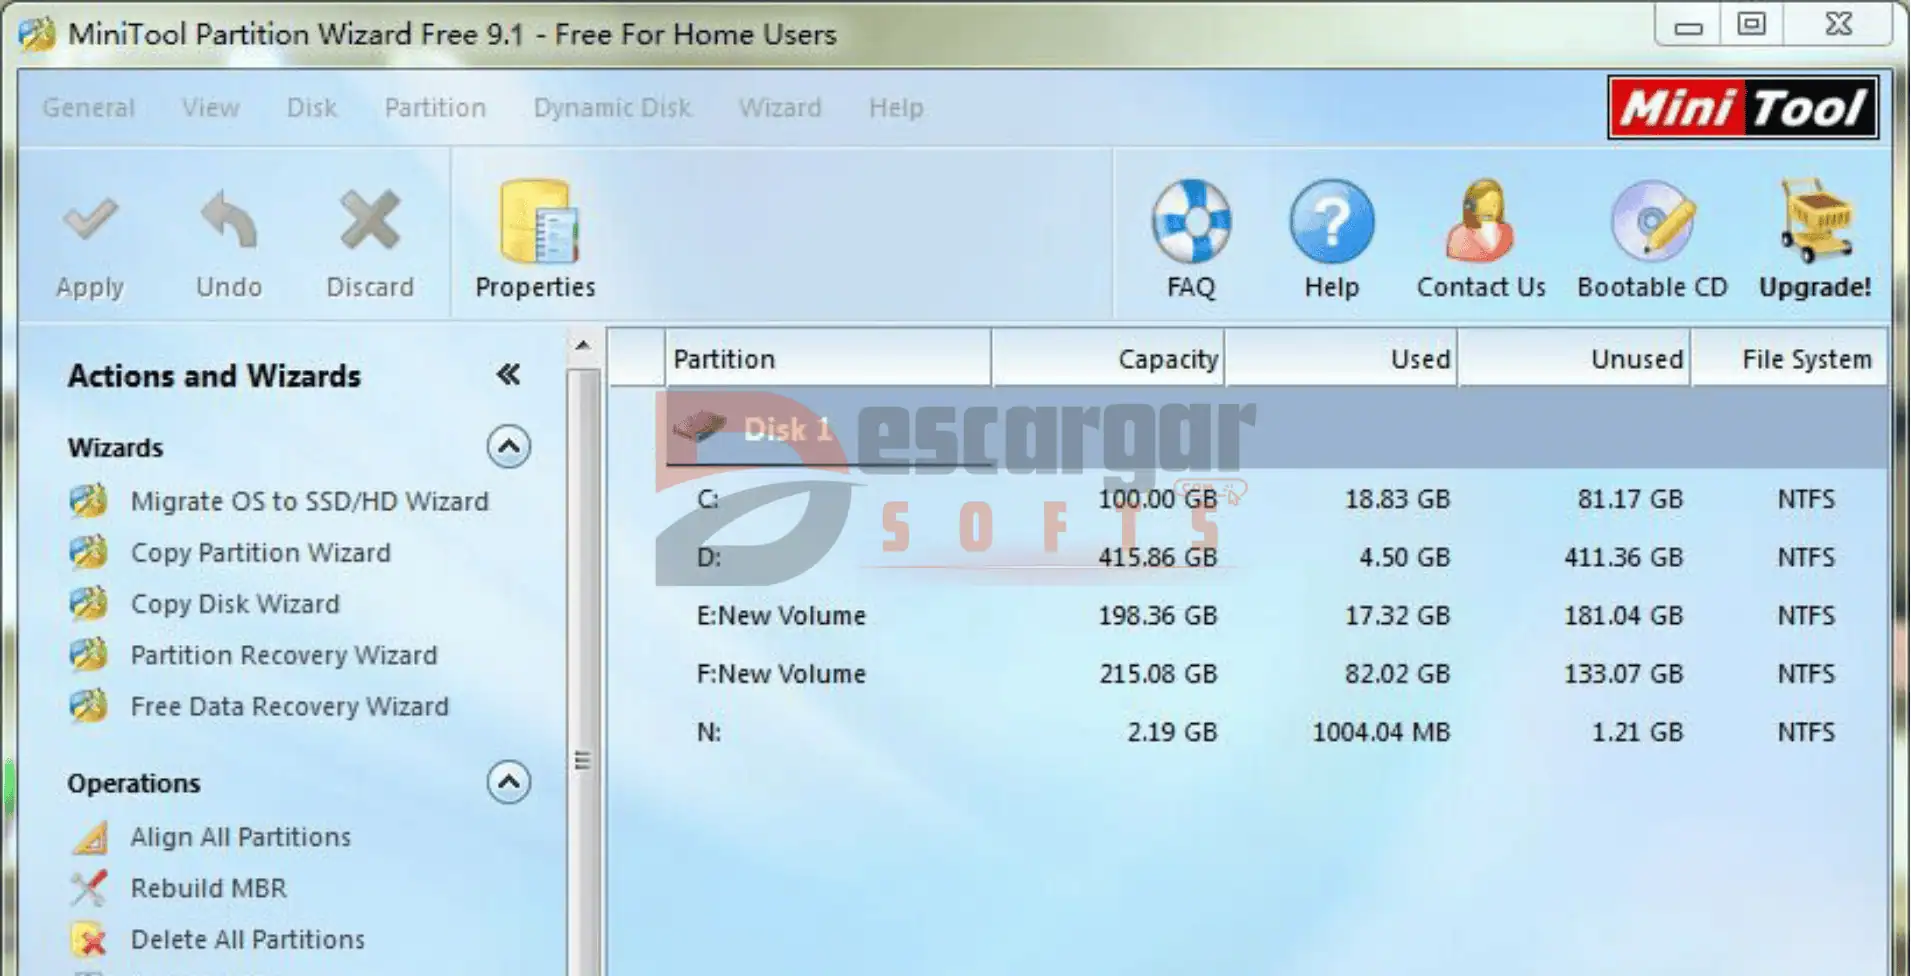Viewport: 1911px width, 976px height.
Task: Collapse the Wizards section
Action: [508, 446]
